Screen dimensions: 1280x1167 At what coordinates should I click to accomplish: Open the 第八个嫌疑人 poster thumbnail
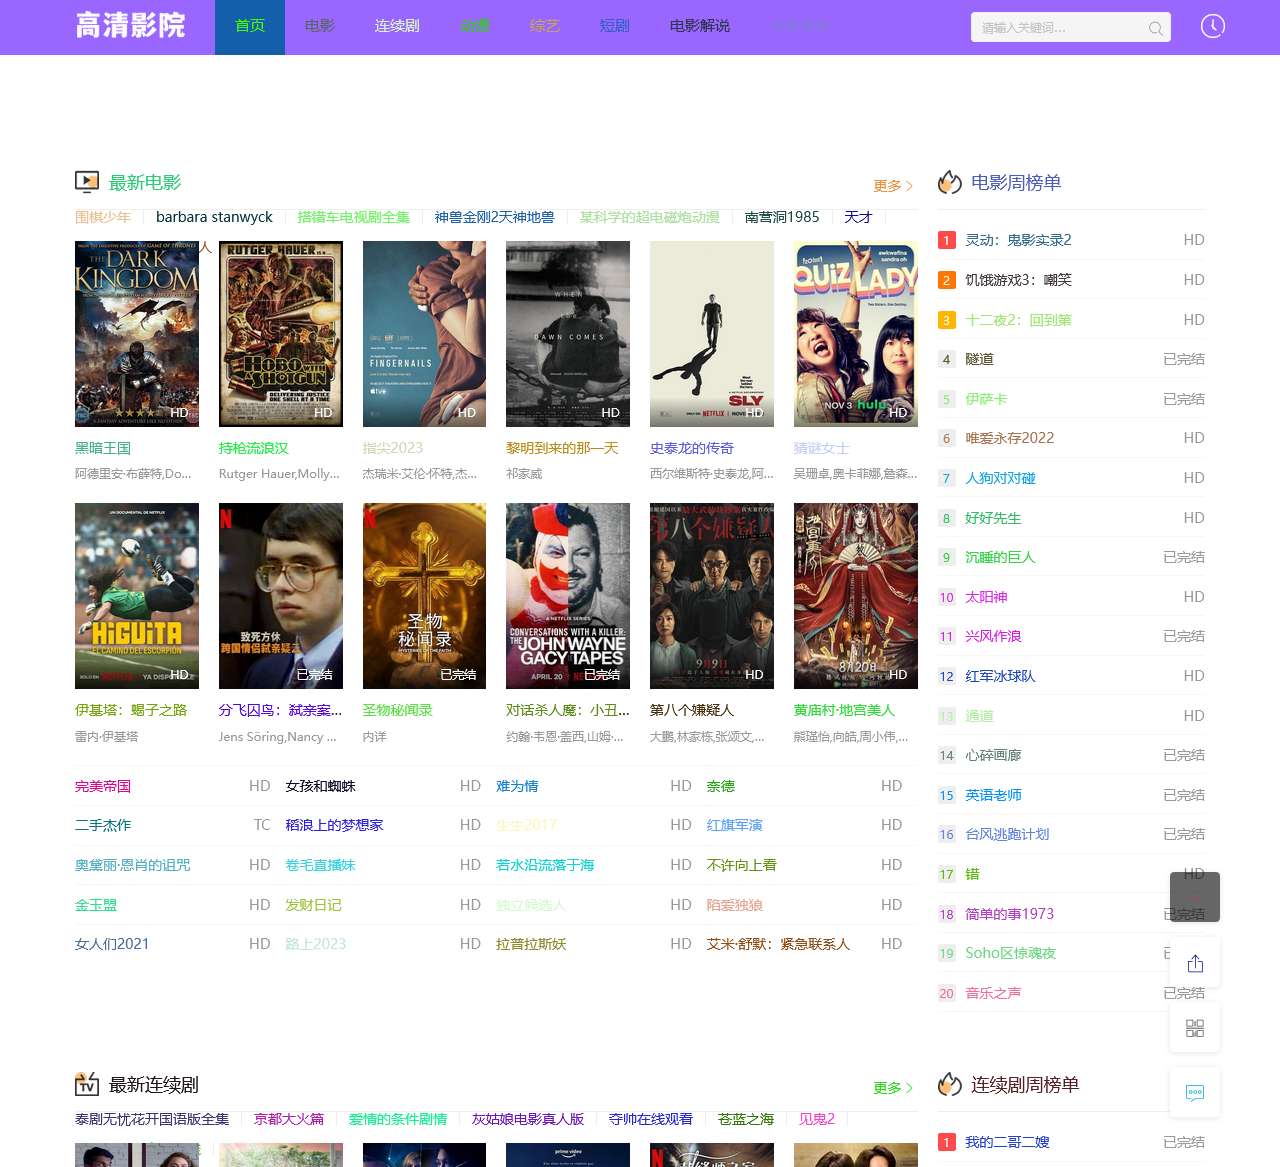(x=712, y=596)
